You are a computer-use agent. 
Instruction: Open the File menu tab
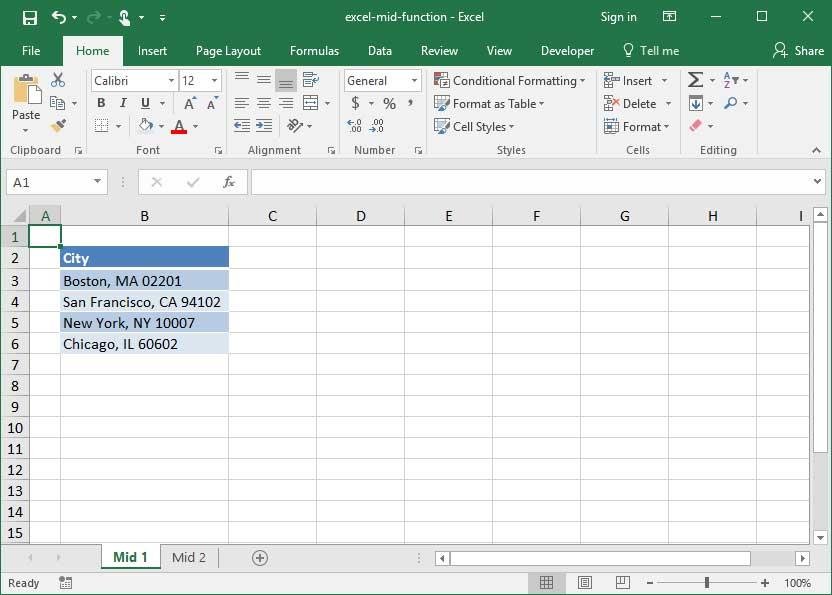pyautogui.click(x=31, y=51)
